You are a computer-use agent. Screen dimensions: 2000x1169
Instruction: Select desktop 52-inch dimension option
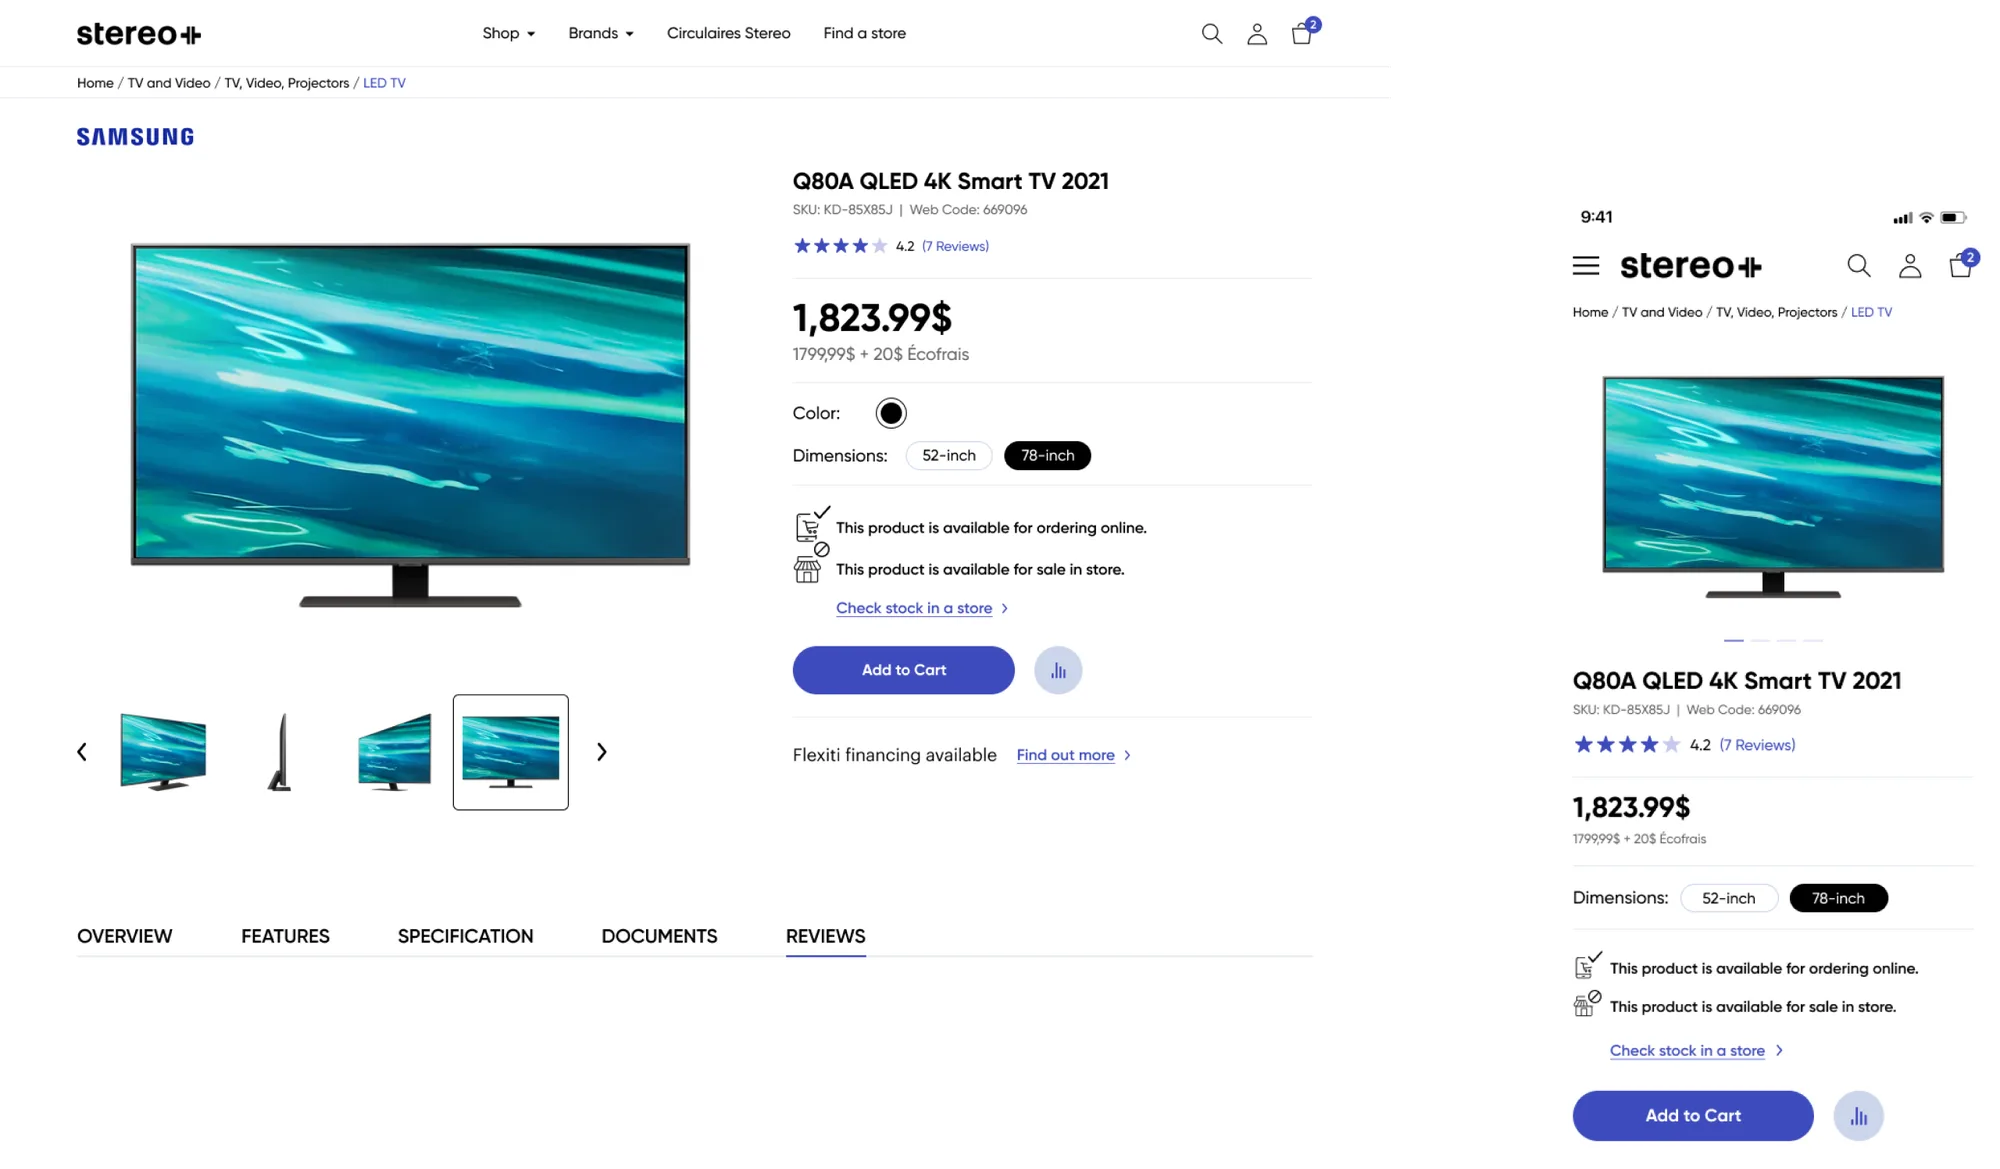point(949,456)
